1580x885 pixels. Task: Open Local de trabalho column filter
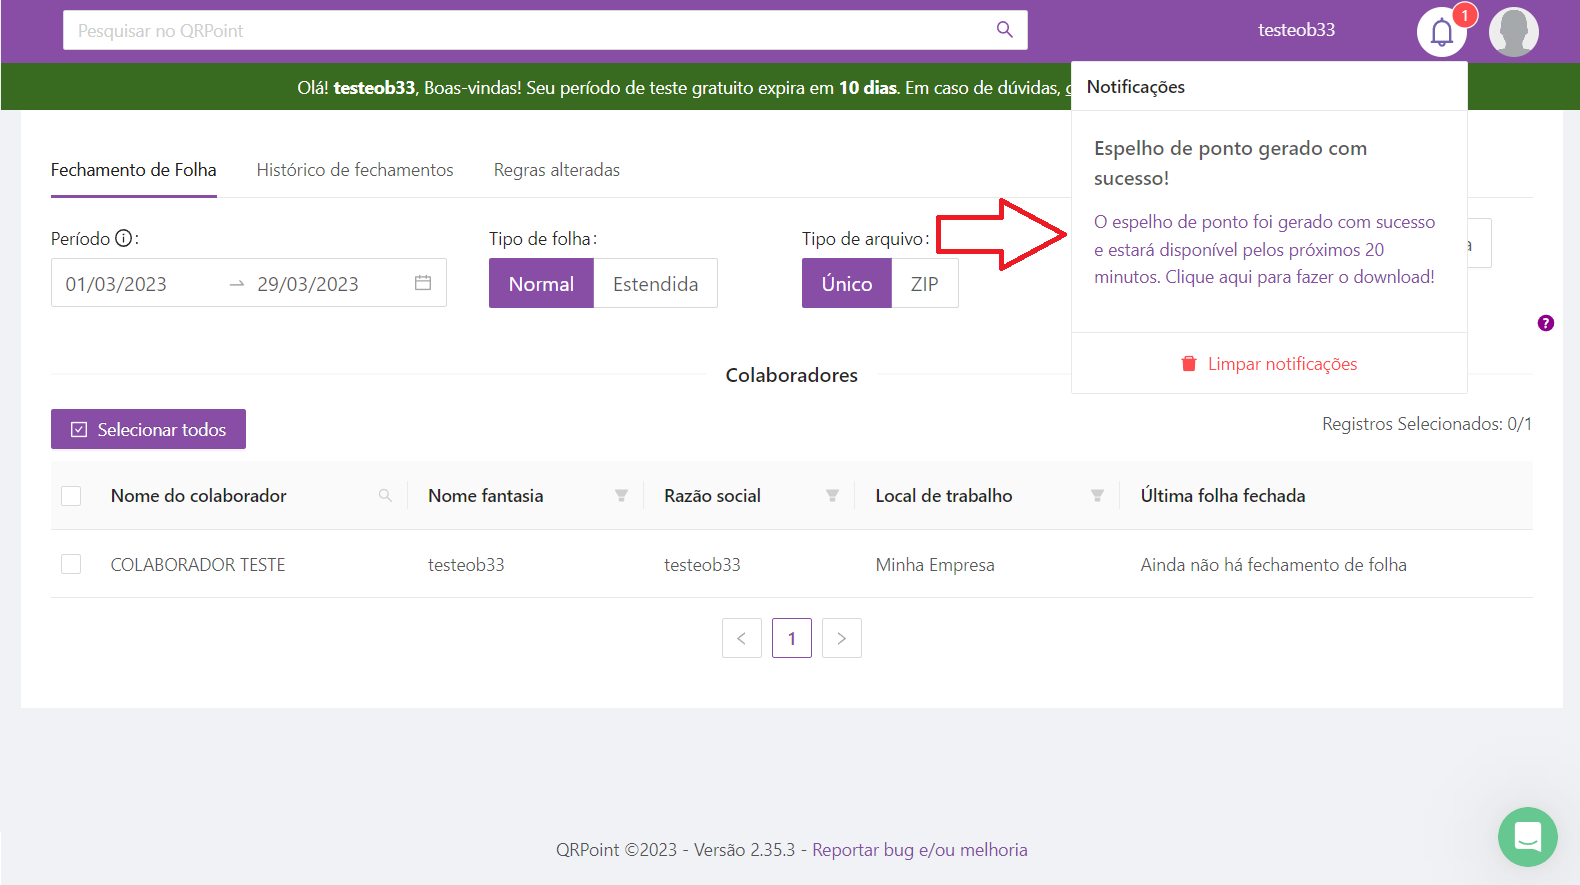pyautogui.click(x=1097, y=496)
